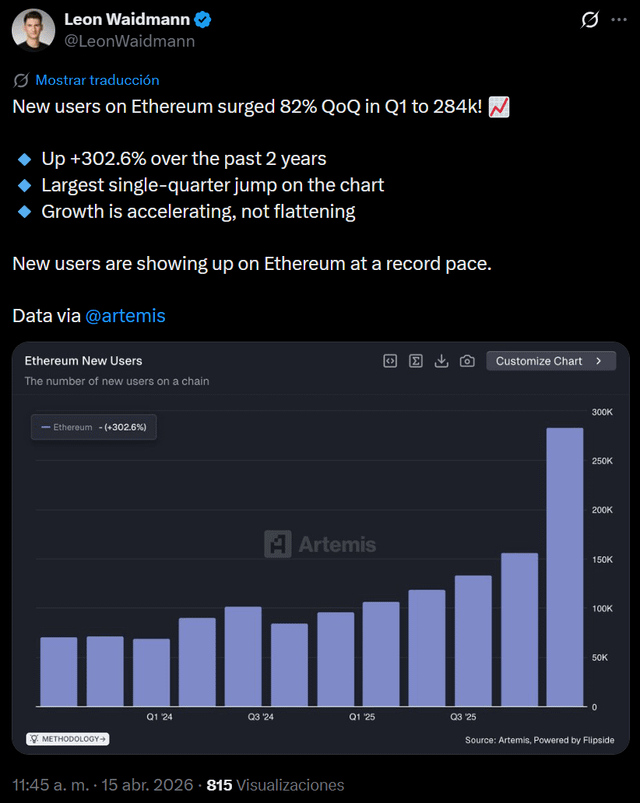This screenshot has width=640, height=803.
Task: Expand the Customize Chart chevron
Action: click(599, 361)
